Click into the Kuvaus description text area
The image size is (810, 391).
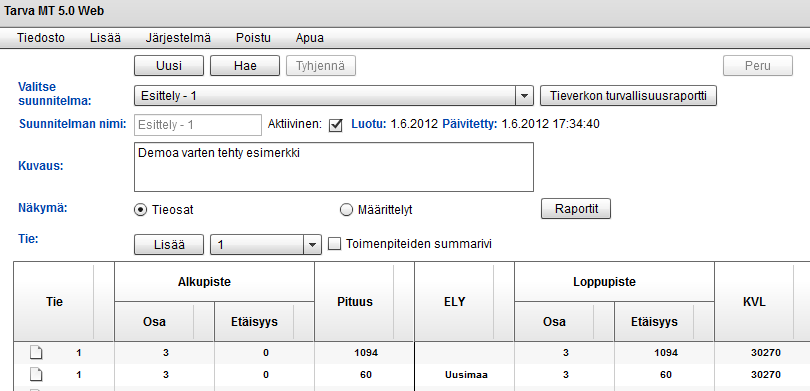pyautogui.click(x=334, y=167)
